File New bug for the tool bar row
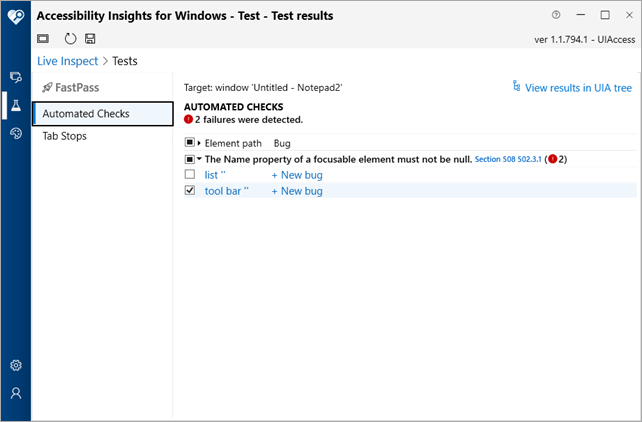 [x=297, y=191]
